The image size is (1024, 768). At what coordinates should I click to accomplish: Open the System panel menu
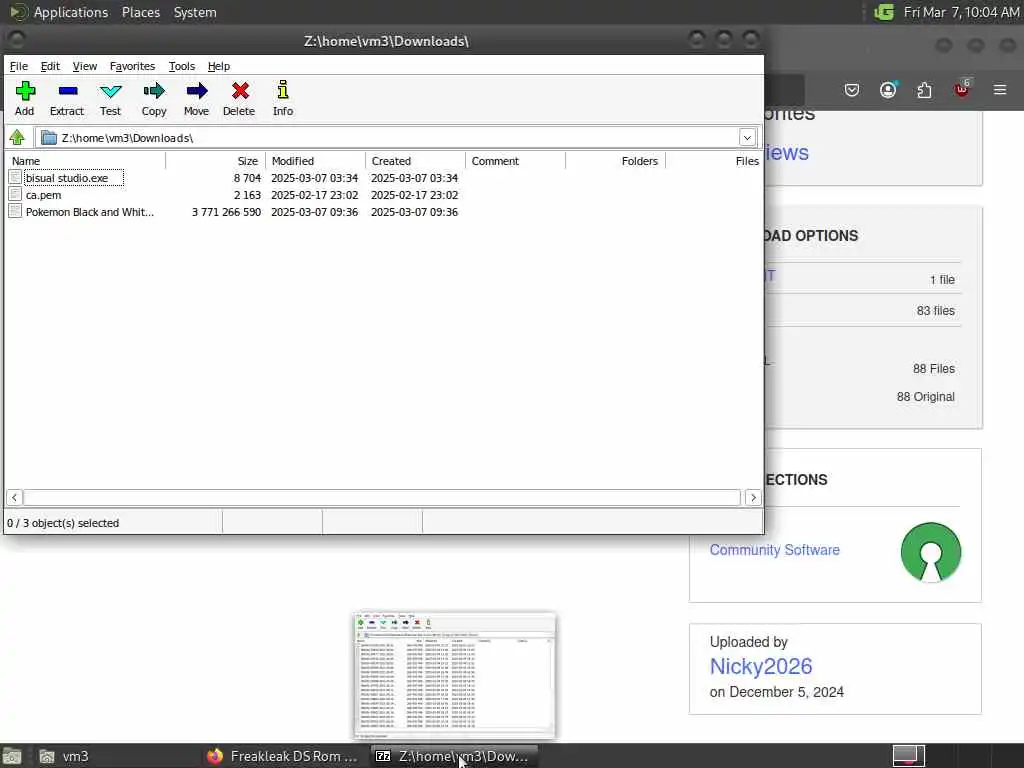pos(195,12)
